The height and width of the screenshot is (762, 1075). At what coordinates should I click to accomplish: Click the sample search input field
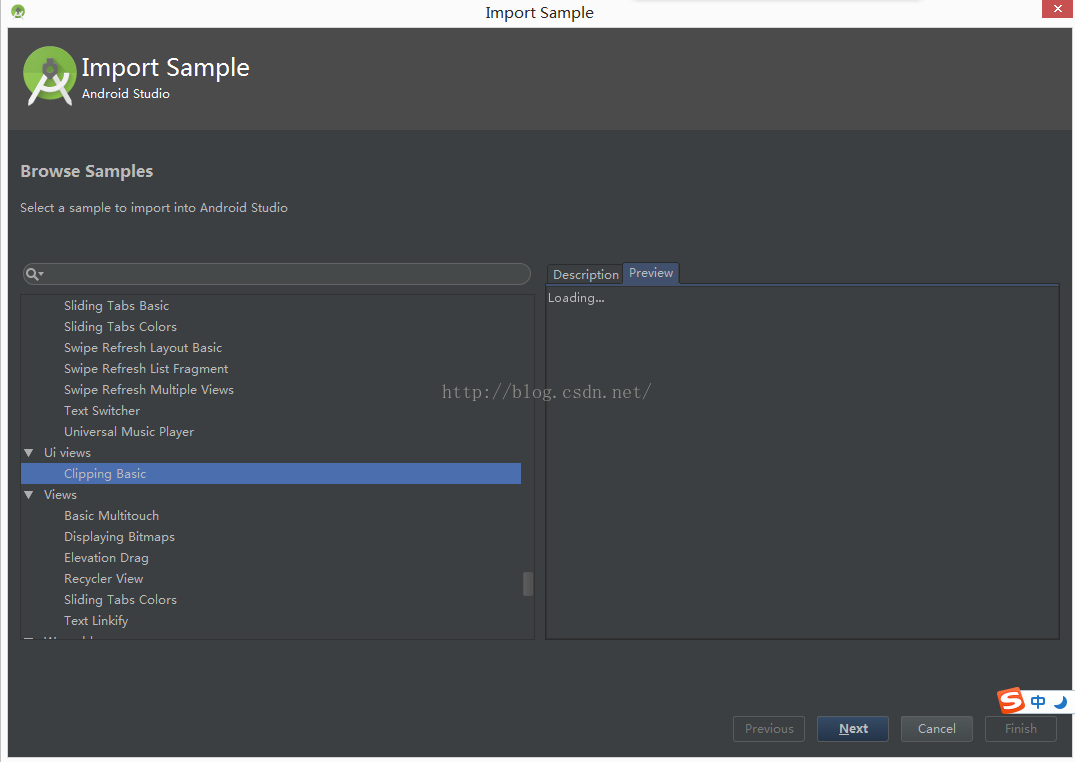(276, 274)
